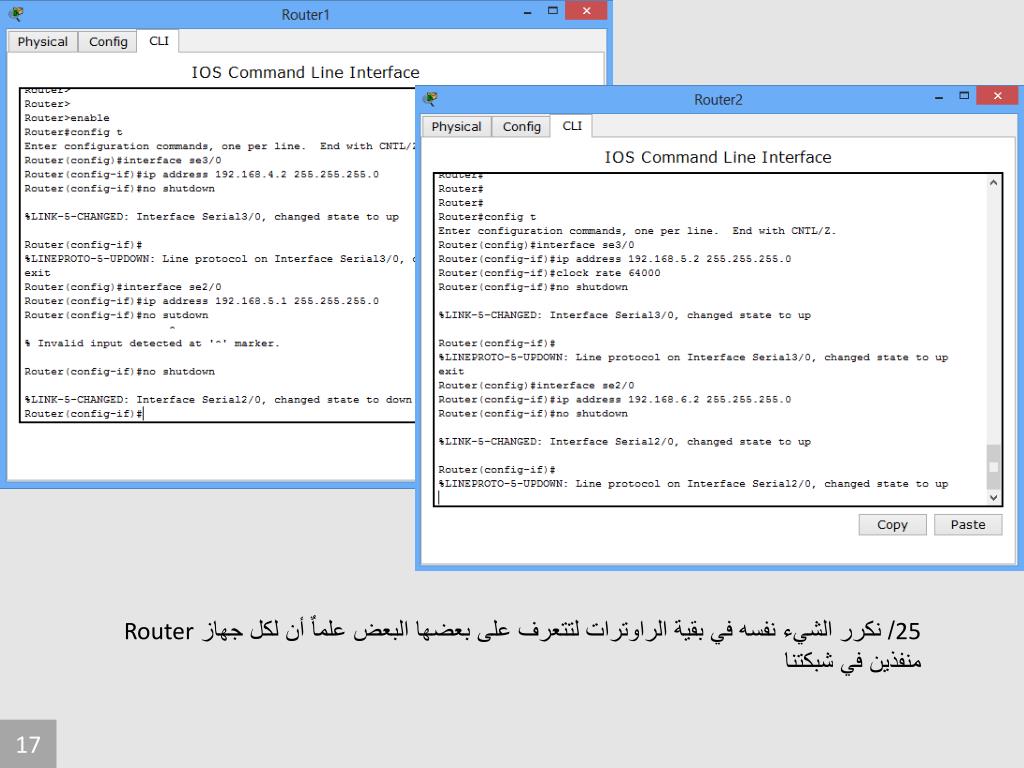Viewport: 1024px width, 768px height.
Task: Click 'ip address 192.168.6.2' line in Router2
Action: (x=615, y=400)
